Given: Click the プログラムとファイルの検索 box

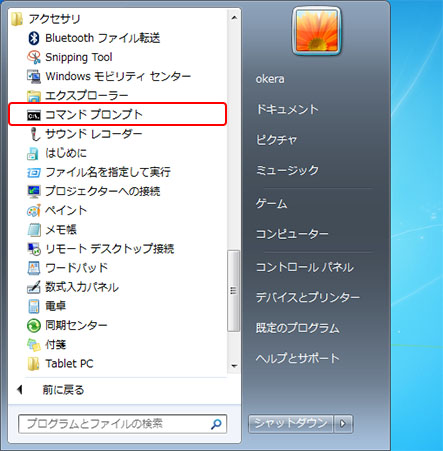Looking at the screenshot, I should (122, 424).
